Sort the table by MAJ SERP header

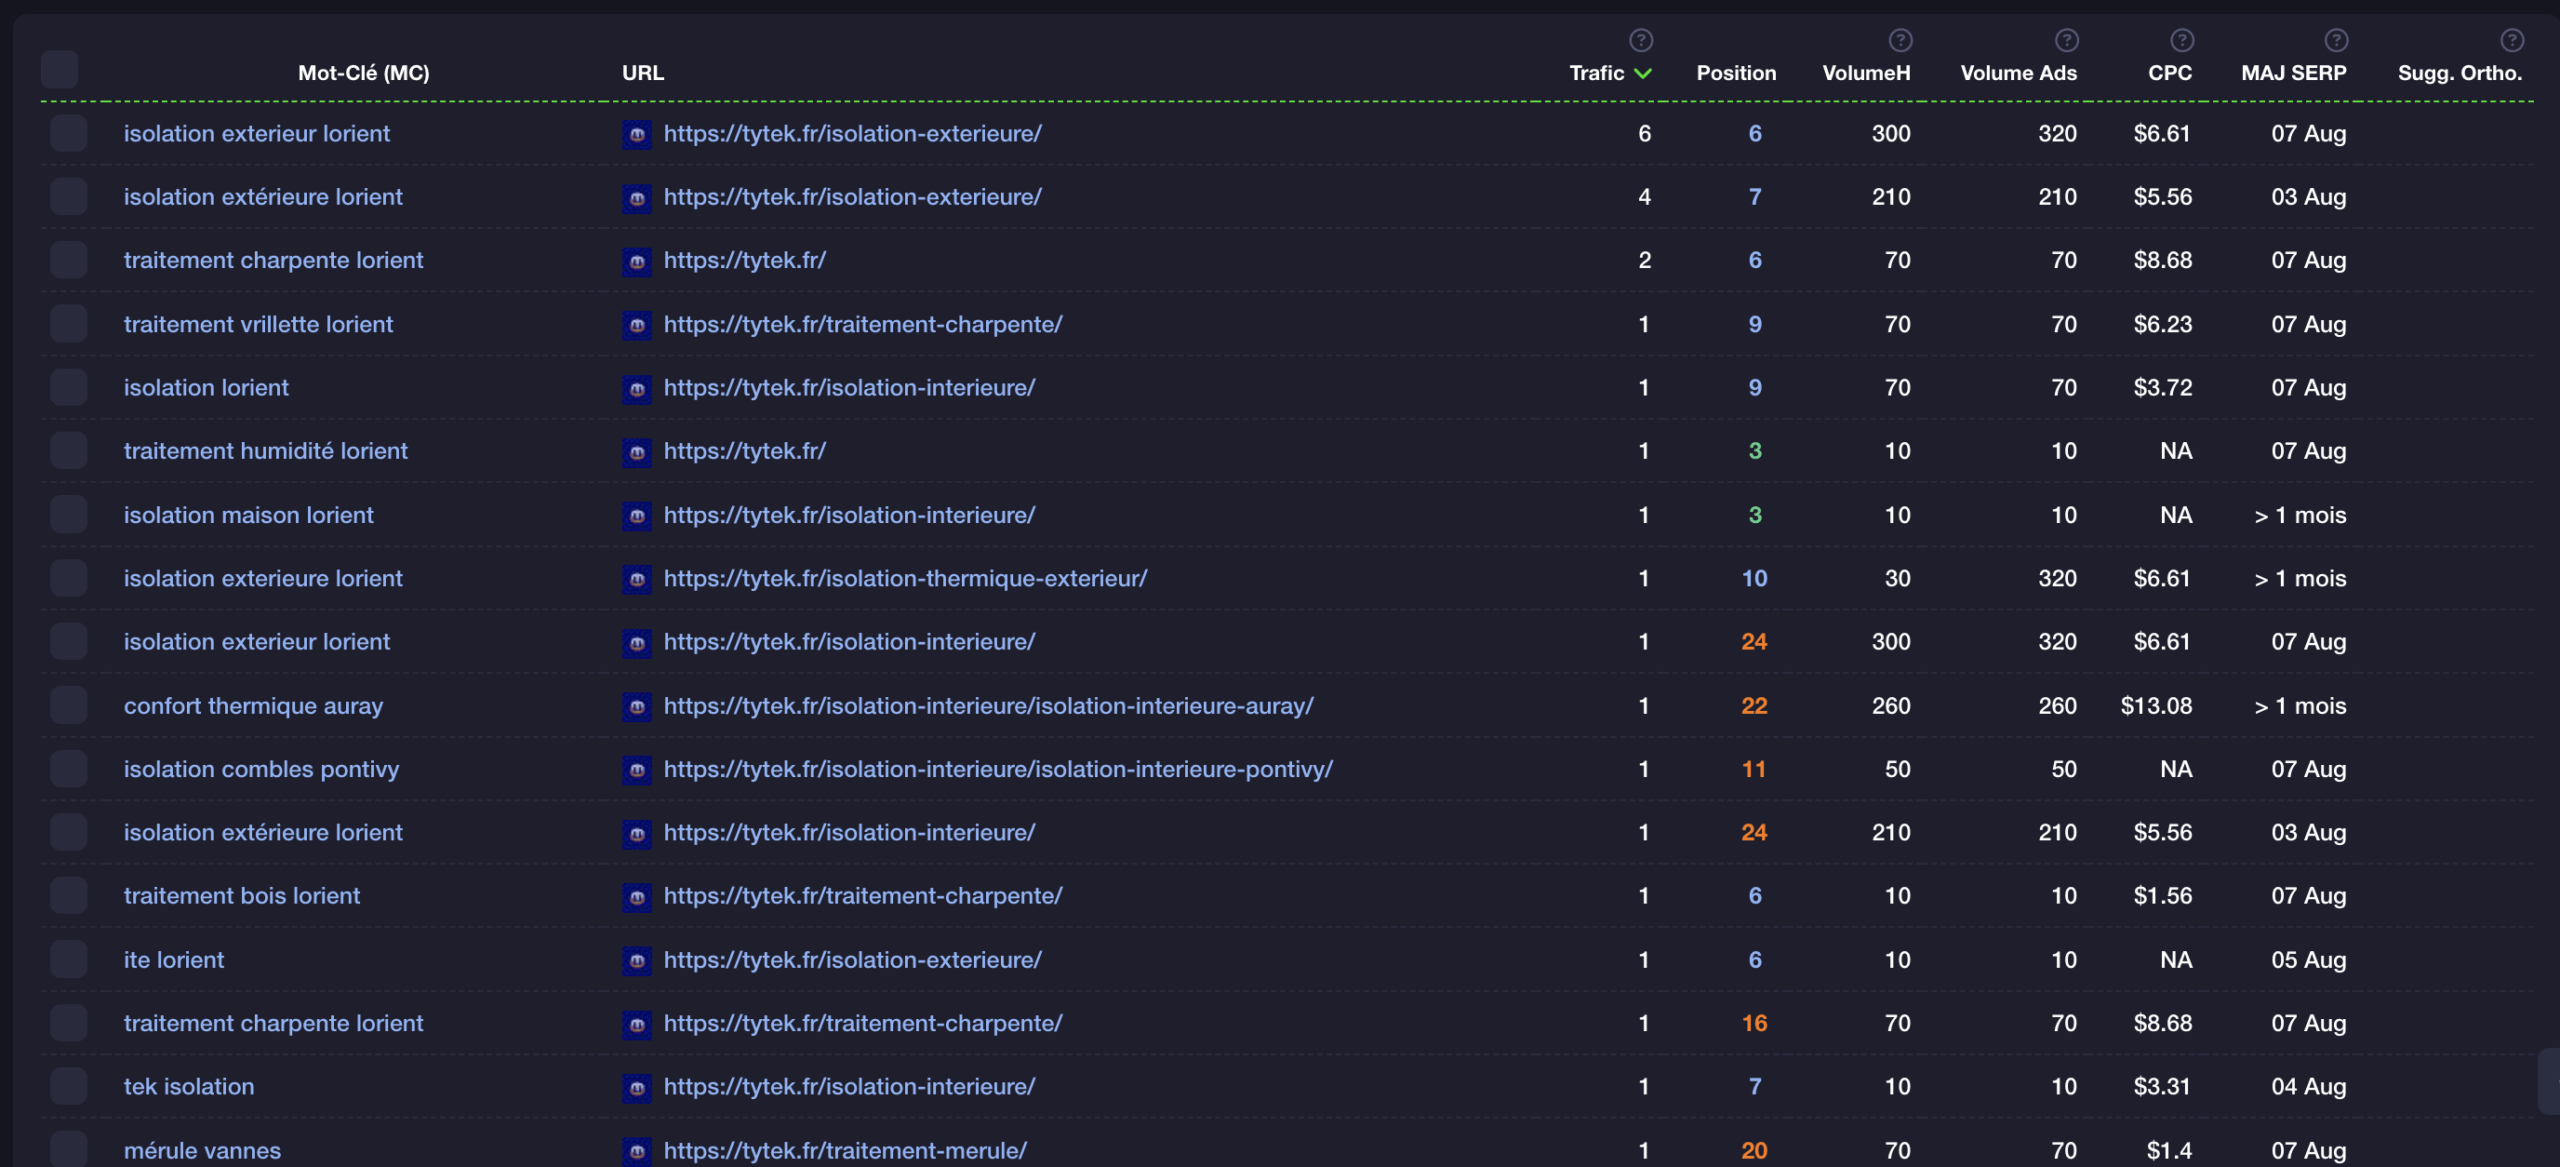(2293, 73)
